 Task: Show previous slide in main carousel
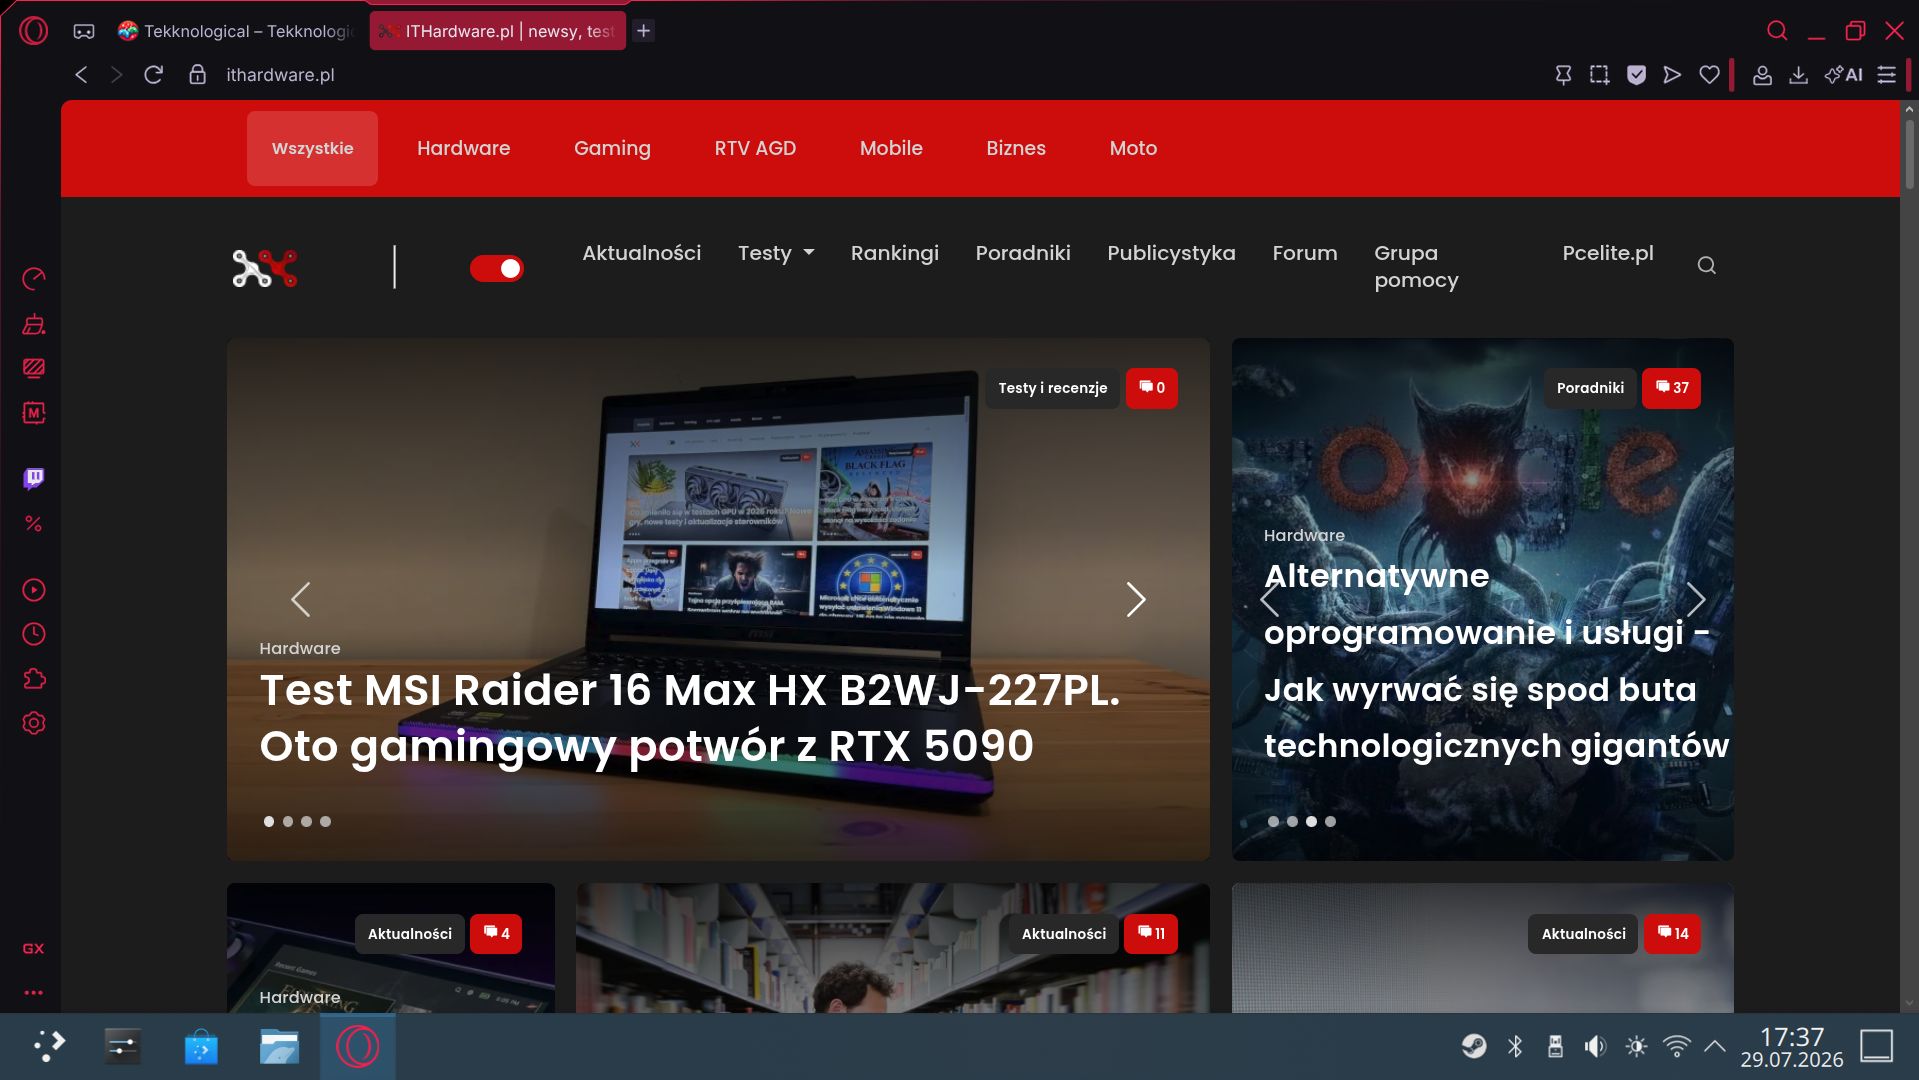point(300,599)
